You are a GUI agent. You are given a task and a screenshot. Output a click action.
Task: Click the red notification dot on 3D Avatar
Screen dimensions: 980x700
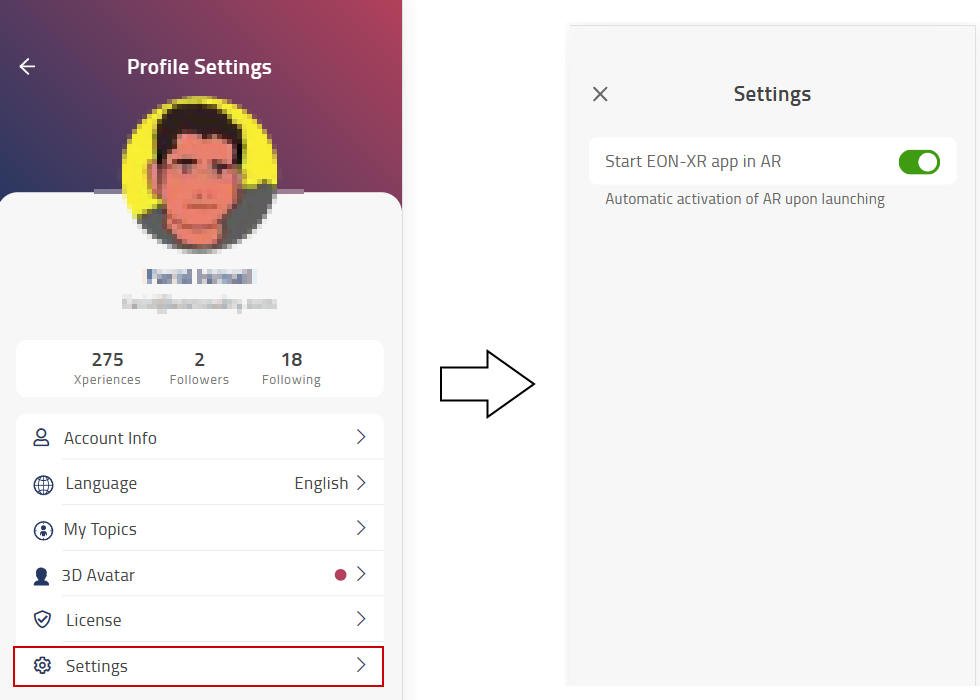click(x=340, y=575)
